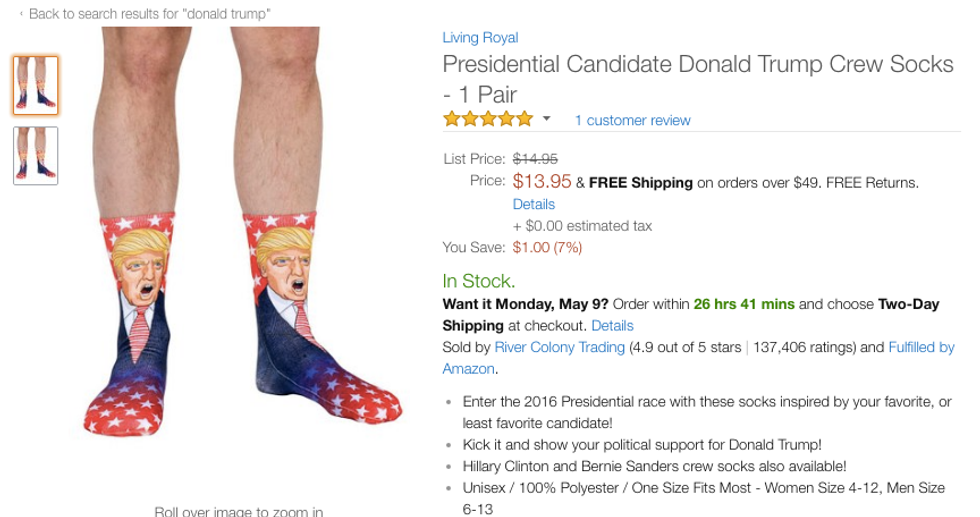The width and height of the screenshot is (980, 517).
Task: Click the crossed-out $14.95 list price
Action: pyautogui.click(x=535, y=159)
